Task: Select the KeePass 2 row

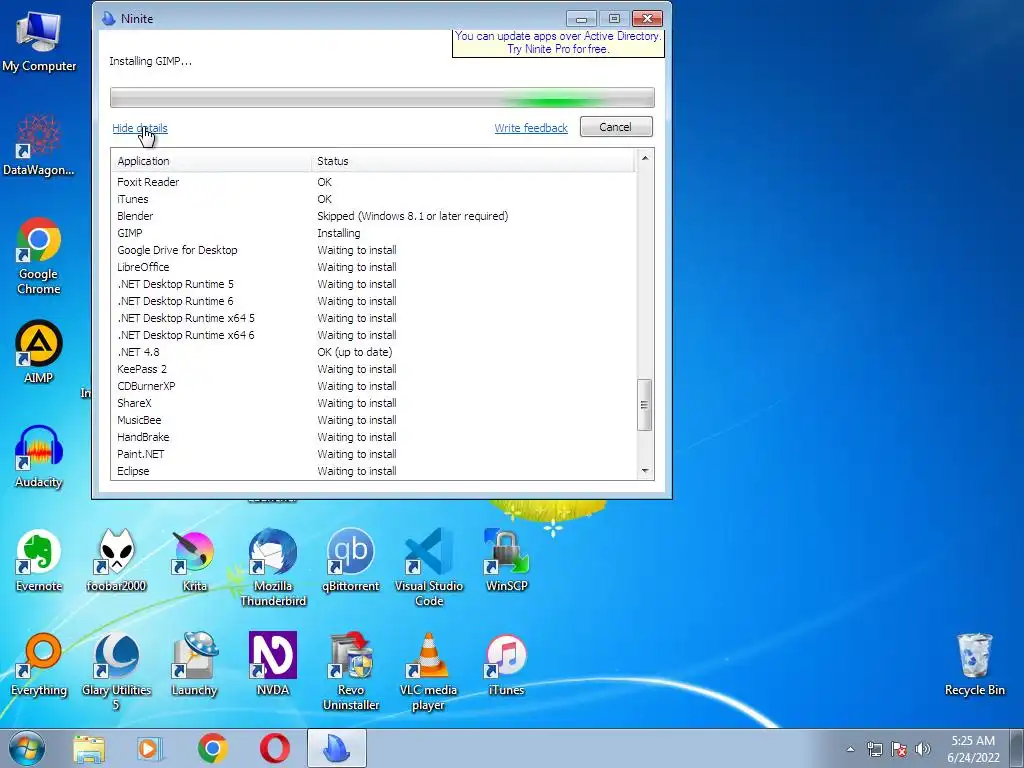Action: click(374, 369)
